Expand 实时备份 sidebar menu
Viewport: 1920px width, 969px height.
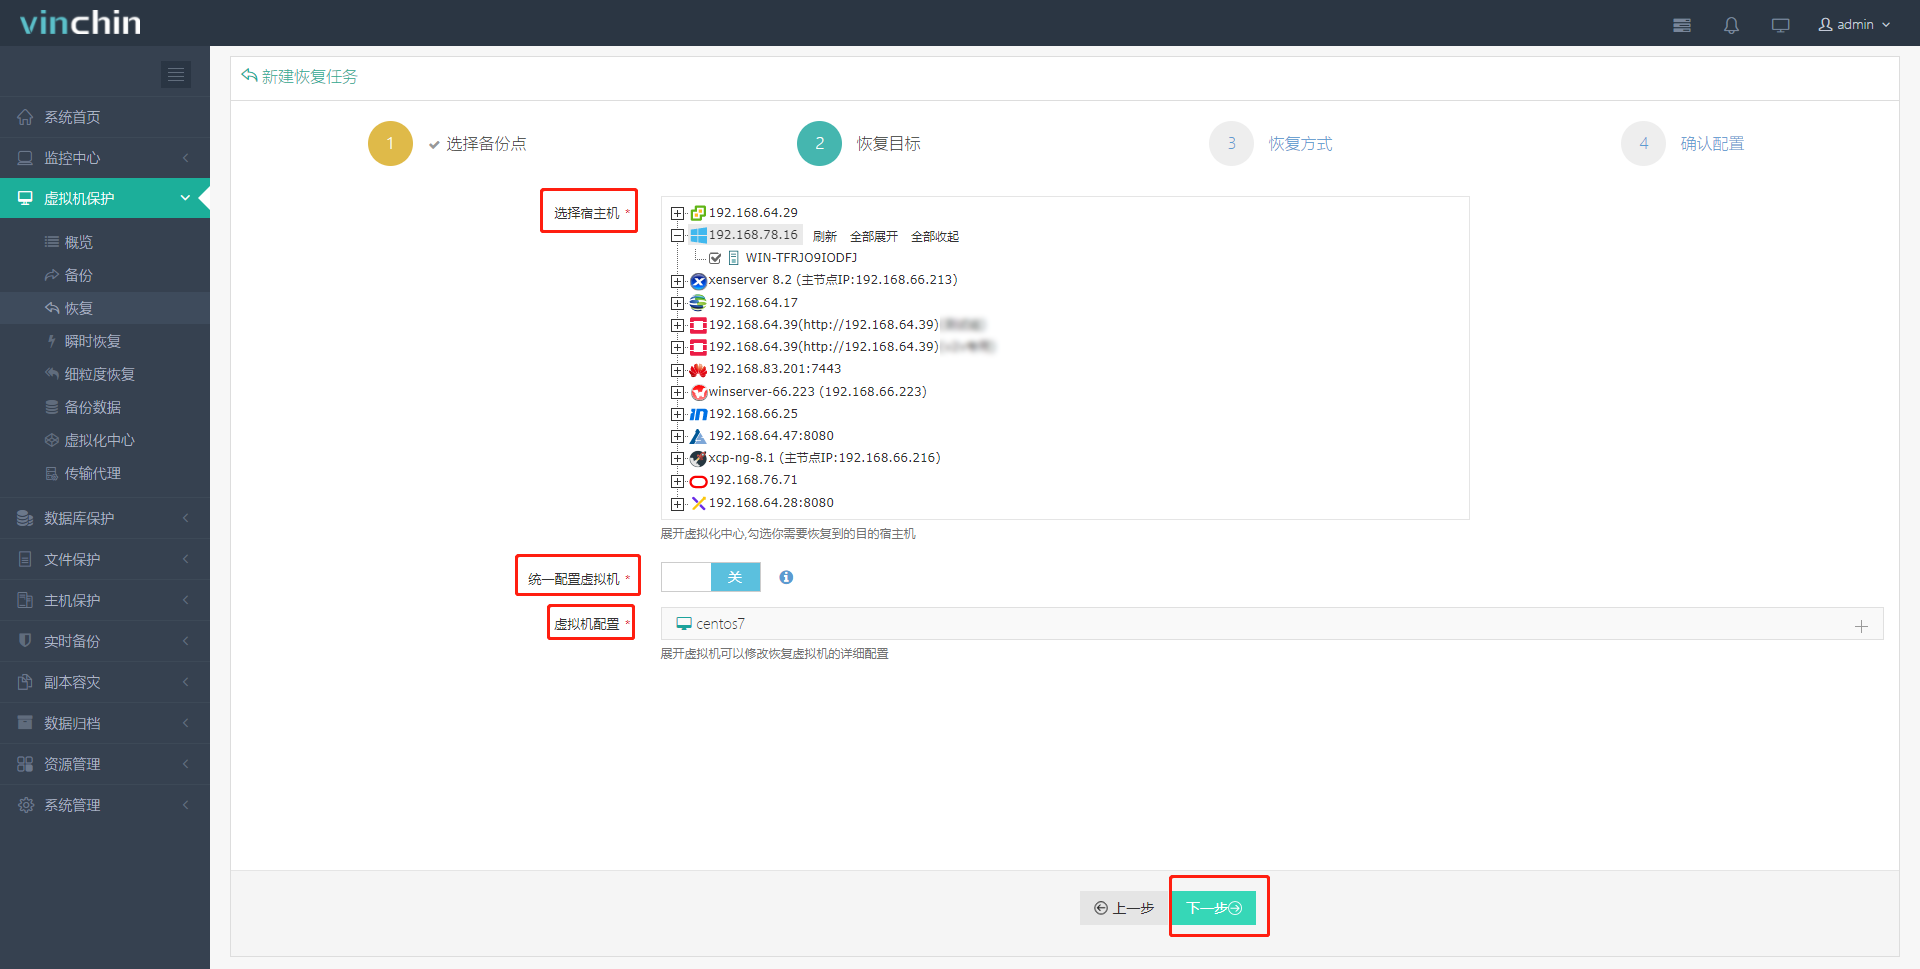[x=105, y=641]
